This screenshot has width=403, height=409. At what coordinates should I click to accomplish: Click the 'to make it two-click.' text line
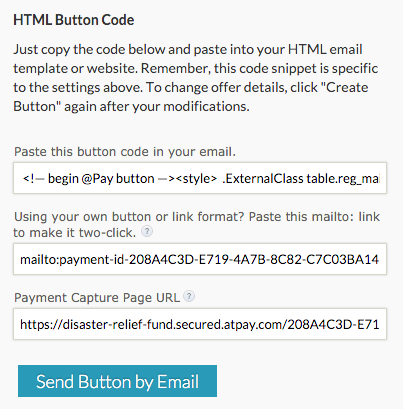75,232
